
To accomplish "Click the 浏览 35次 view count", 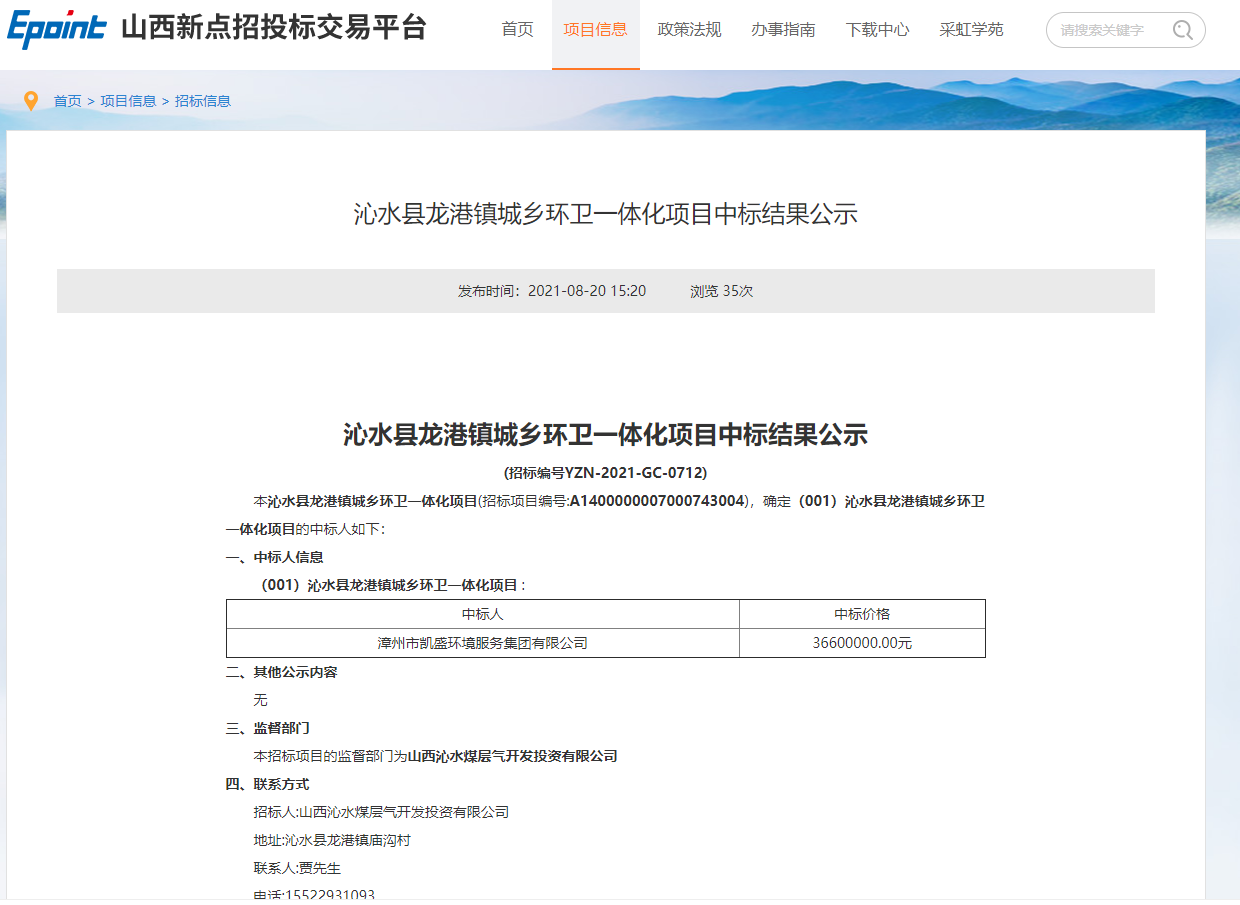I will [721, 291].
